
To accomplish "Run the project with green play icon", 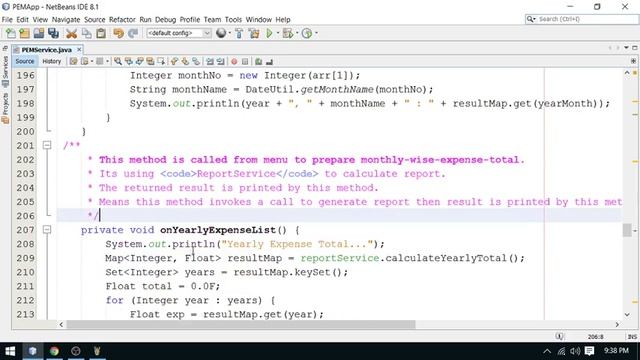I will [269, 33].
